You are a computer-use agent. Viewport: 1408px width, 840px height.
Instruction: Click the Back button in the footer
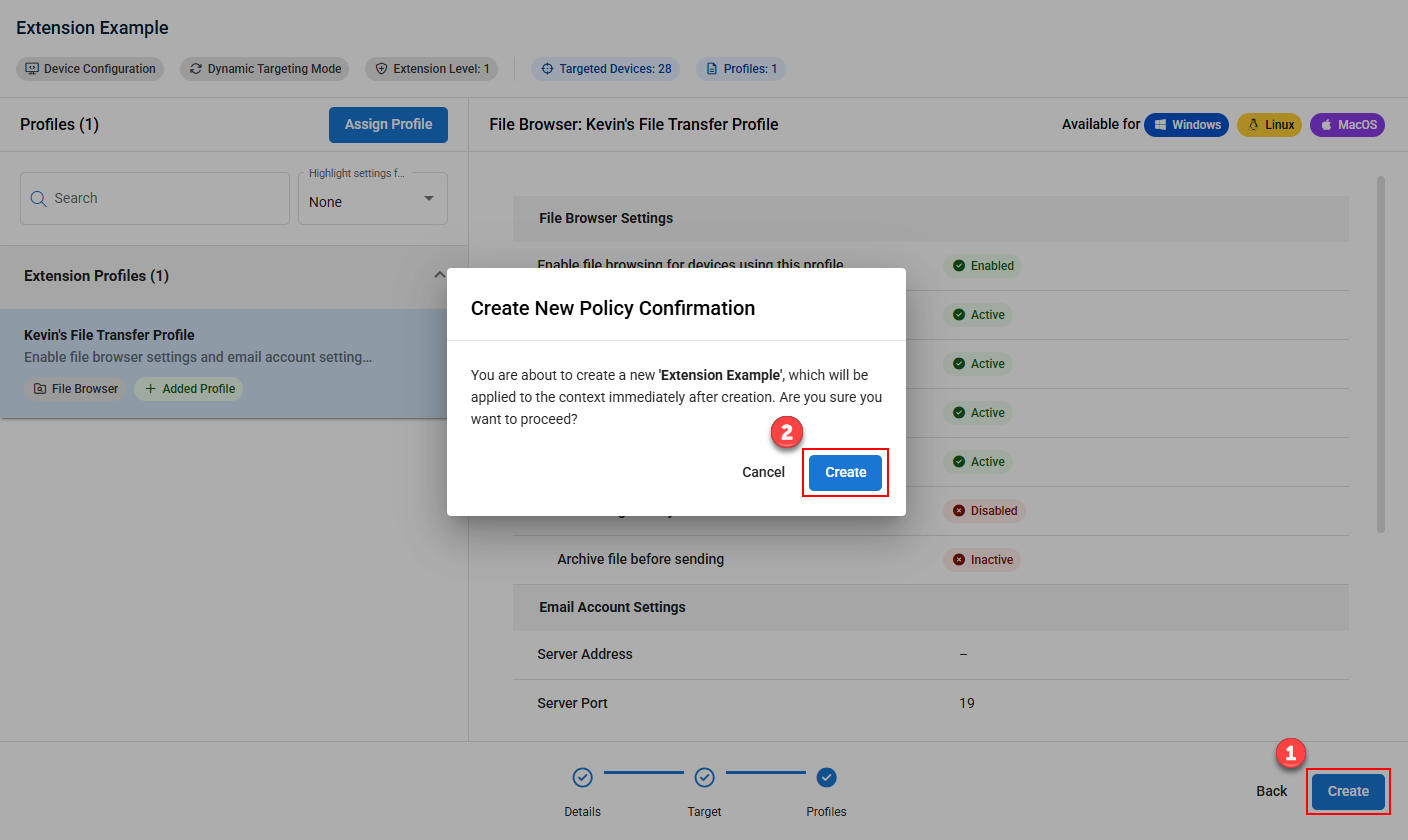click(1272, 791)
